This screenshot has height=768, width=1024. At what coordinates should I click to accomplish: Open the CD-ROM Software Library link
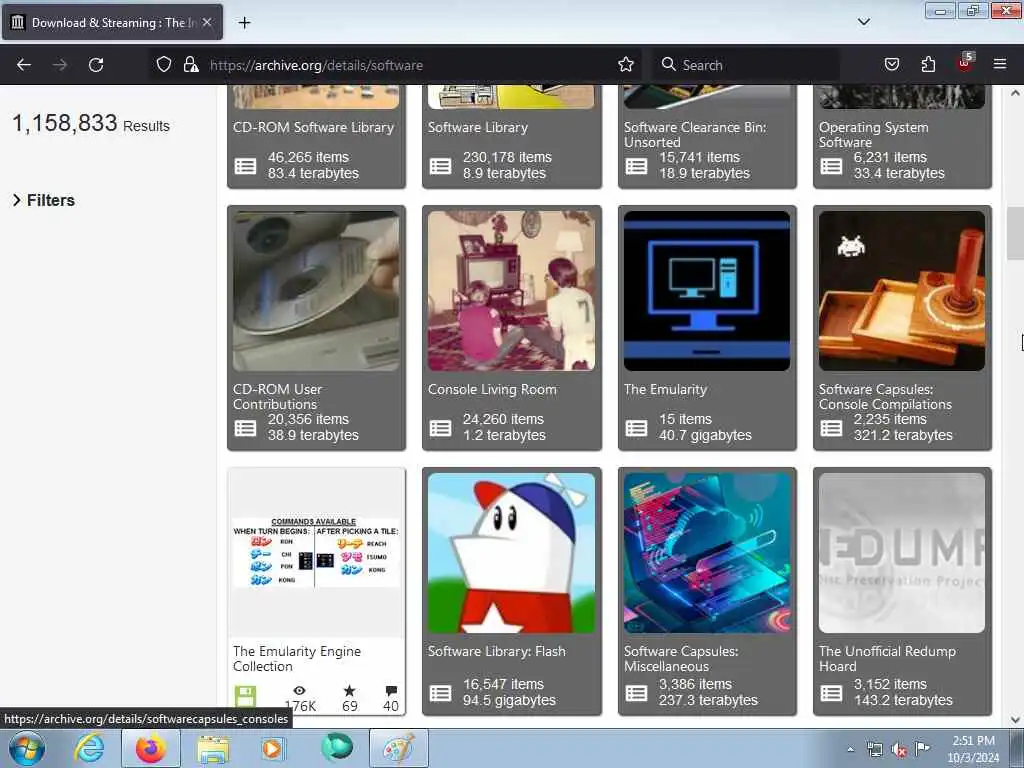pos(313,127)
